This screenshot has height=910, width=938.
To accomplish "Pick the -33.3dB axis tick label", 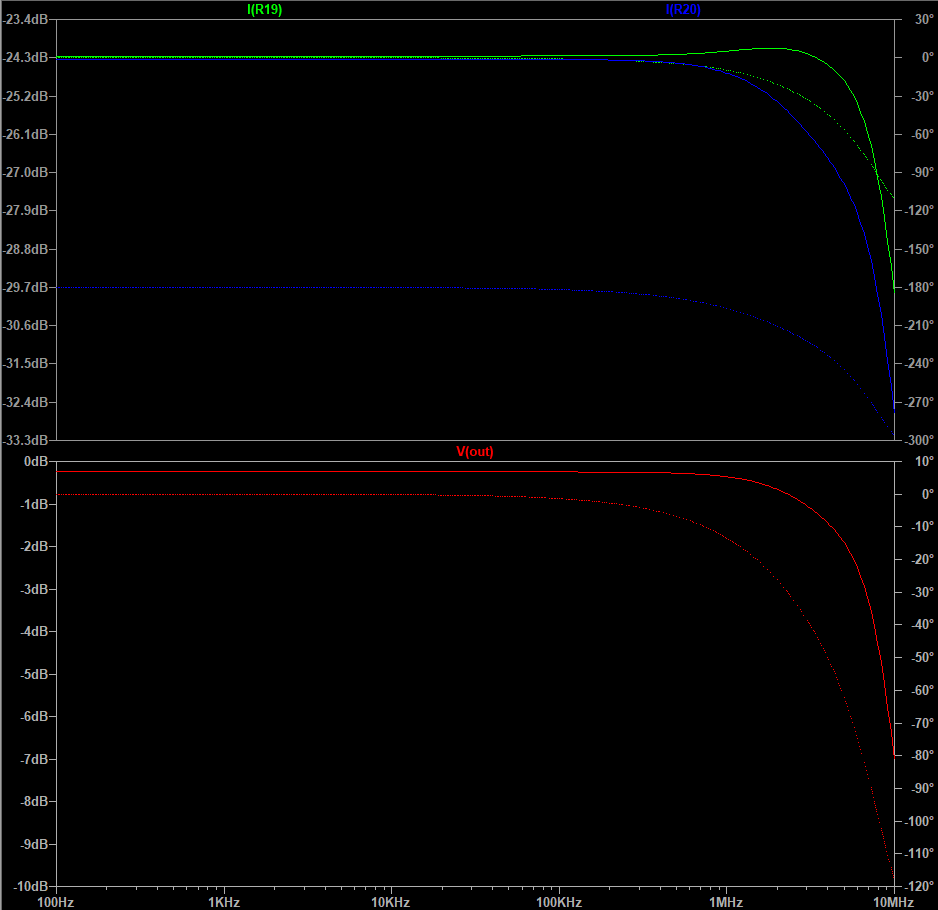I will (x=25, y=440).
